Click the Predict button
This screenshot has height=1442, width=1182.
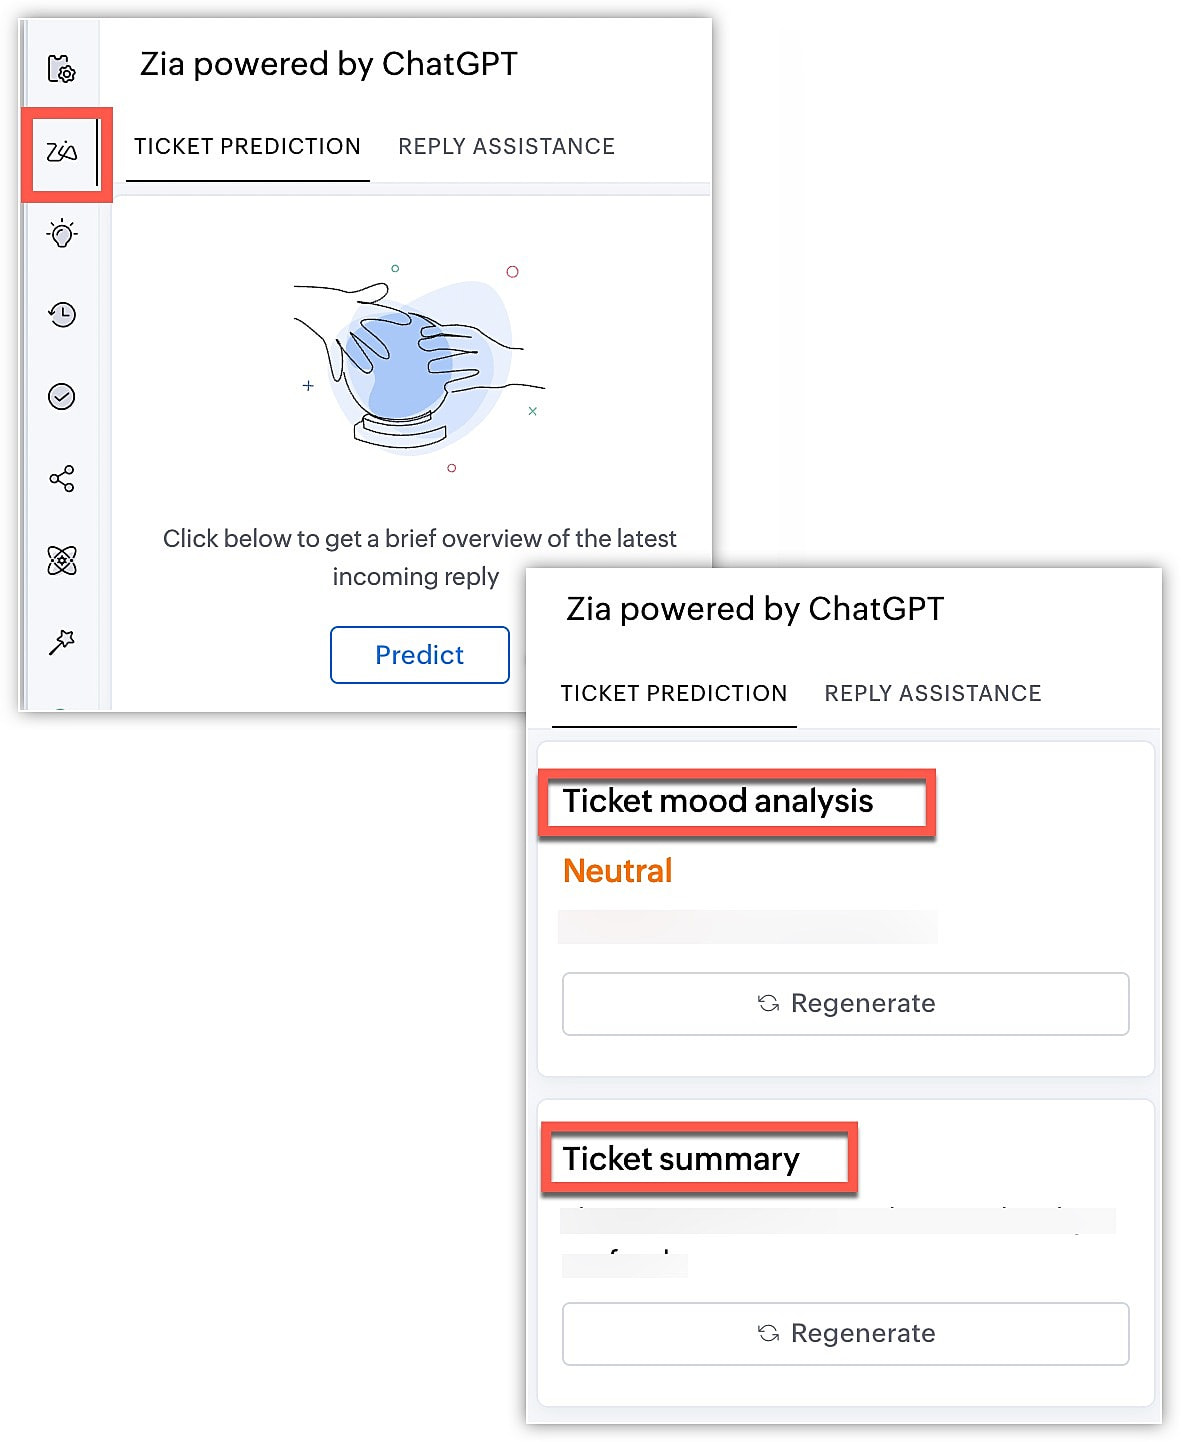419,655
